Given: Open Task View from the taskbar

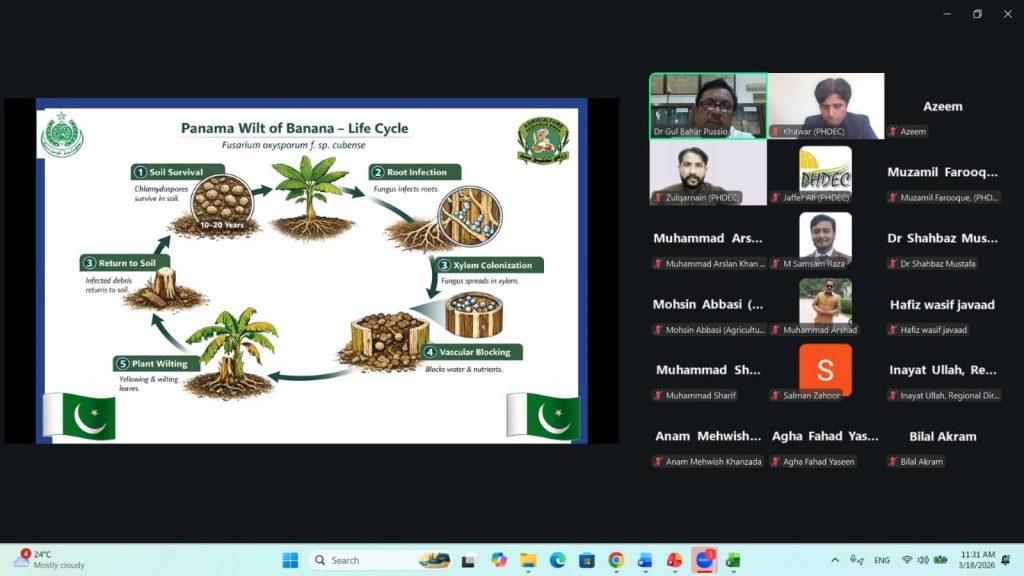Looking at the screenshot, I should pyautogui.click(x=468, y=560).
